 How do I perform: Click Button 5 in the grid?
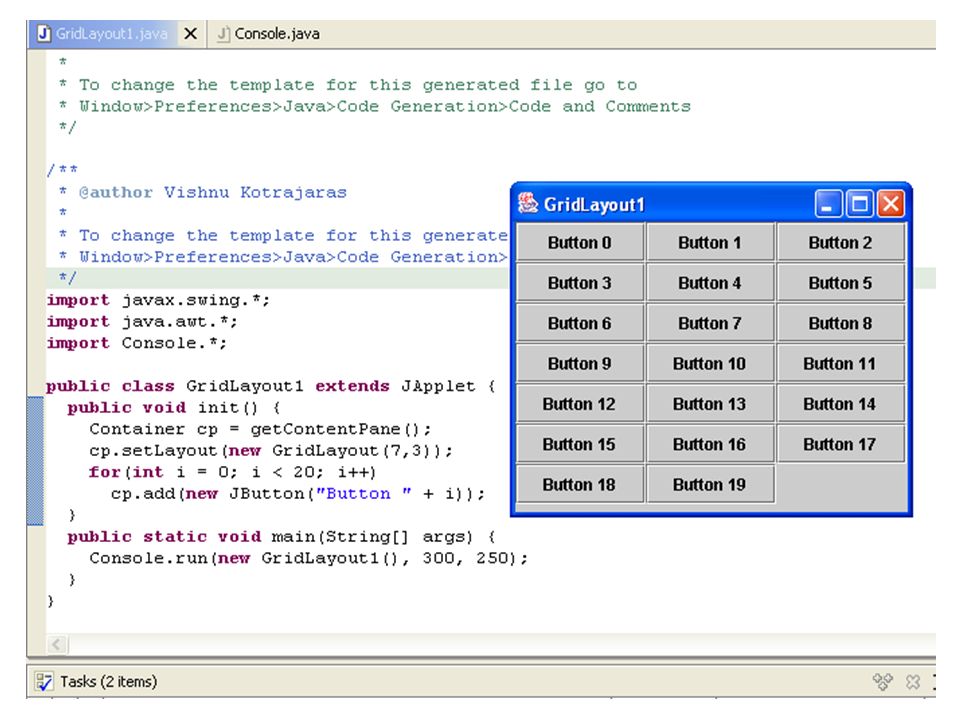point(841,283)
